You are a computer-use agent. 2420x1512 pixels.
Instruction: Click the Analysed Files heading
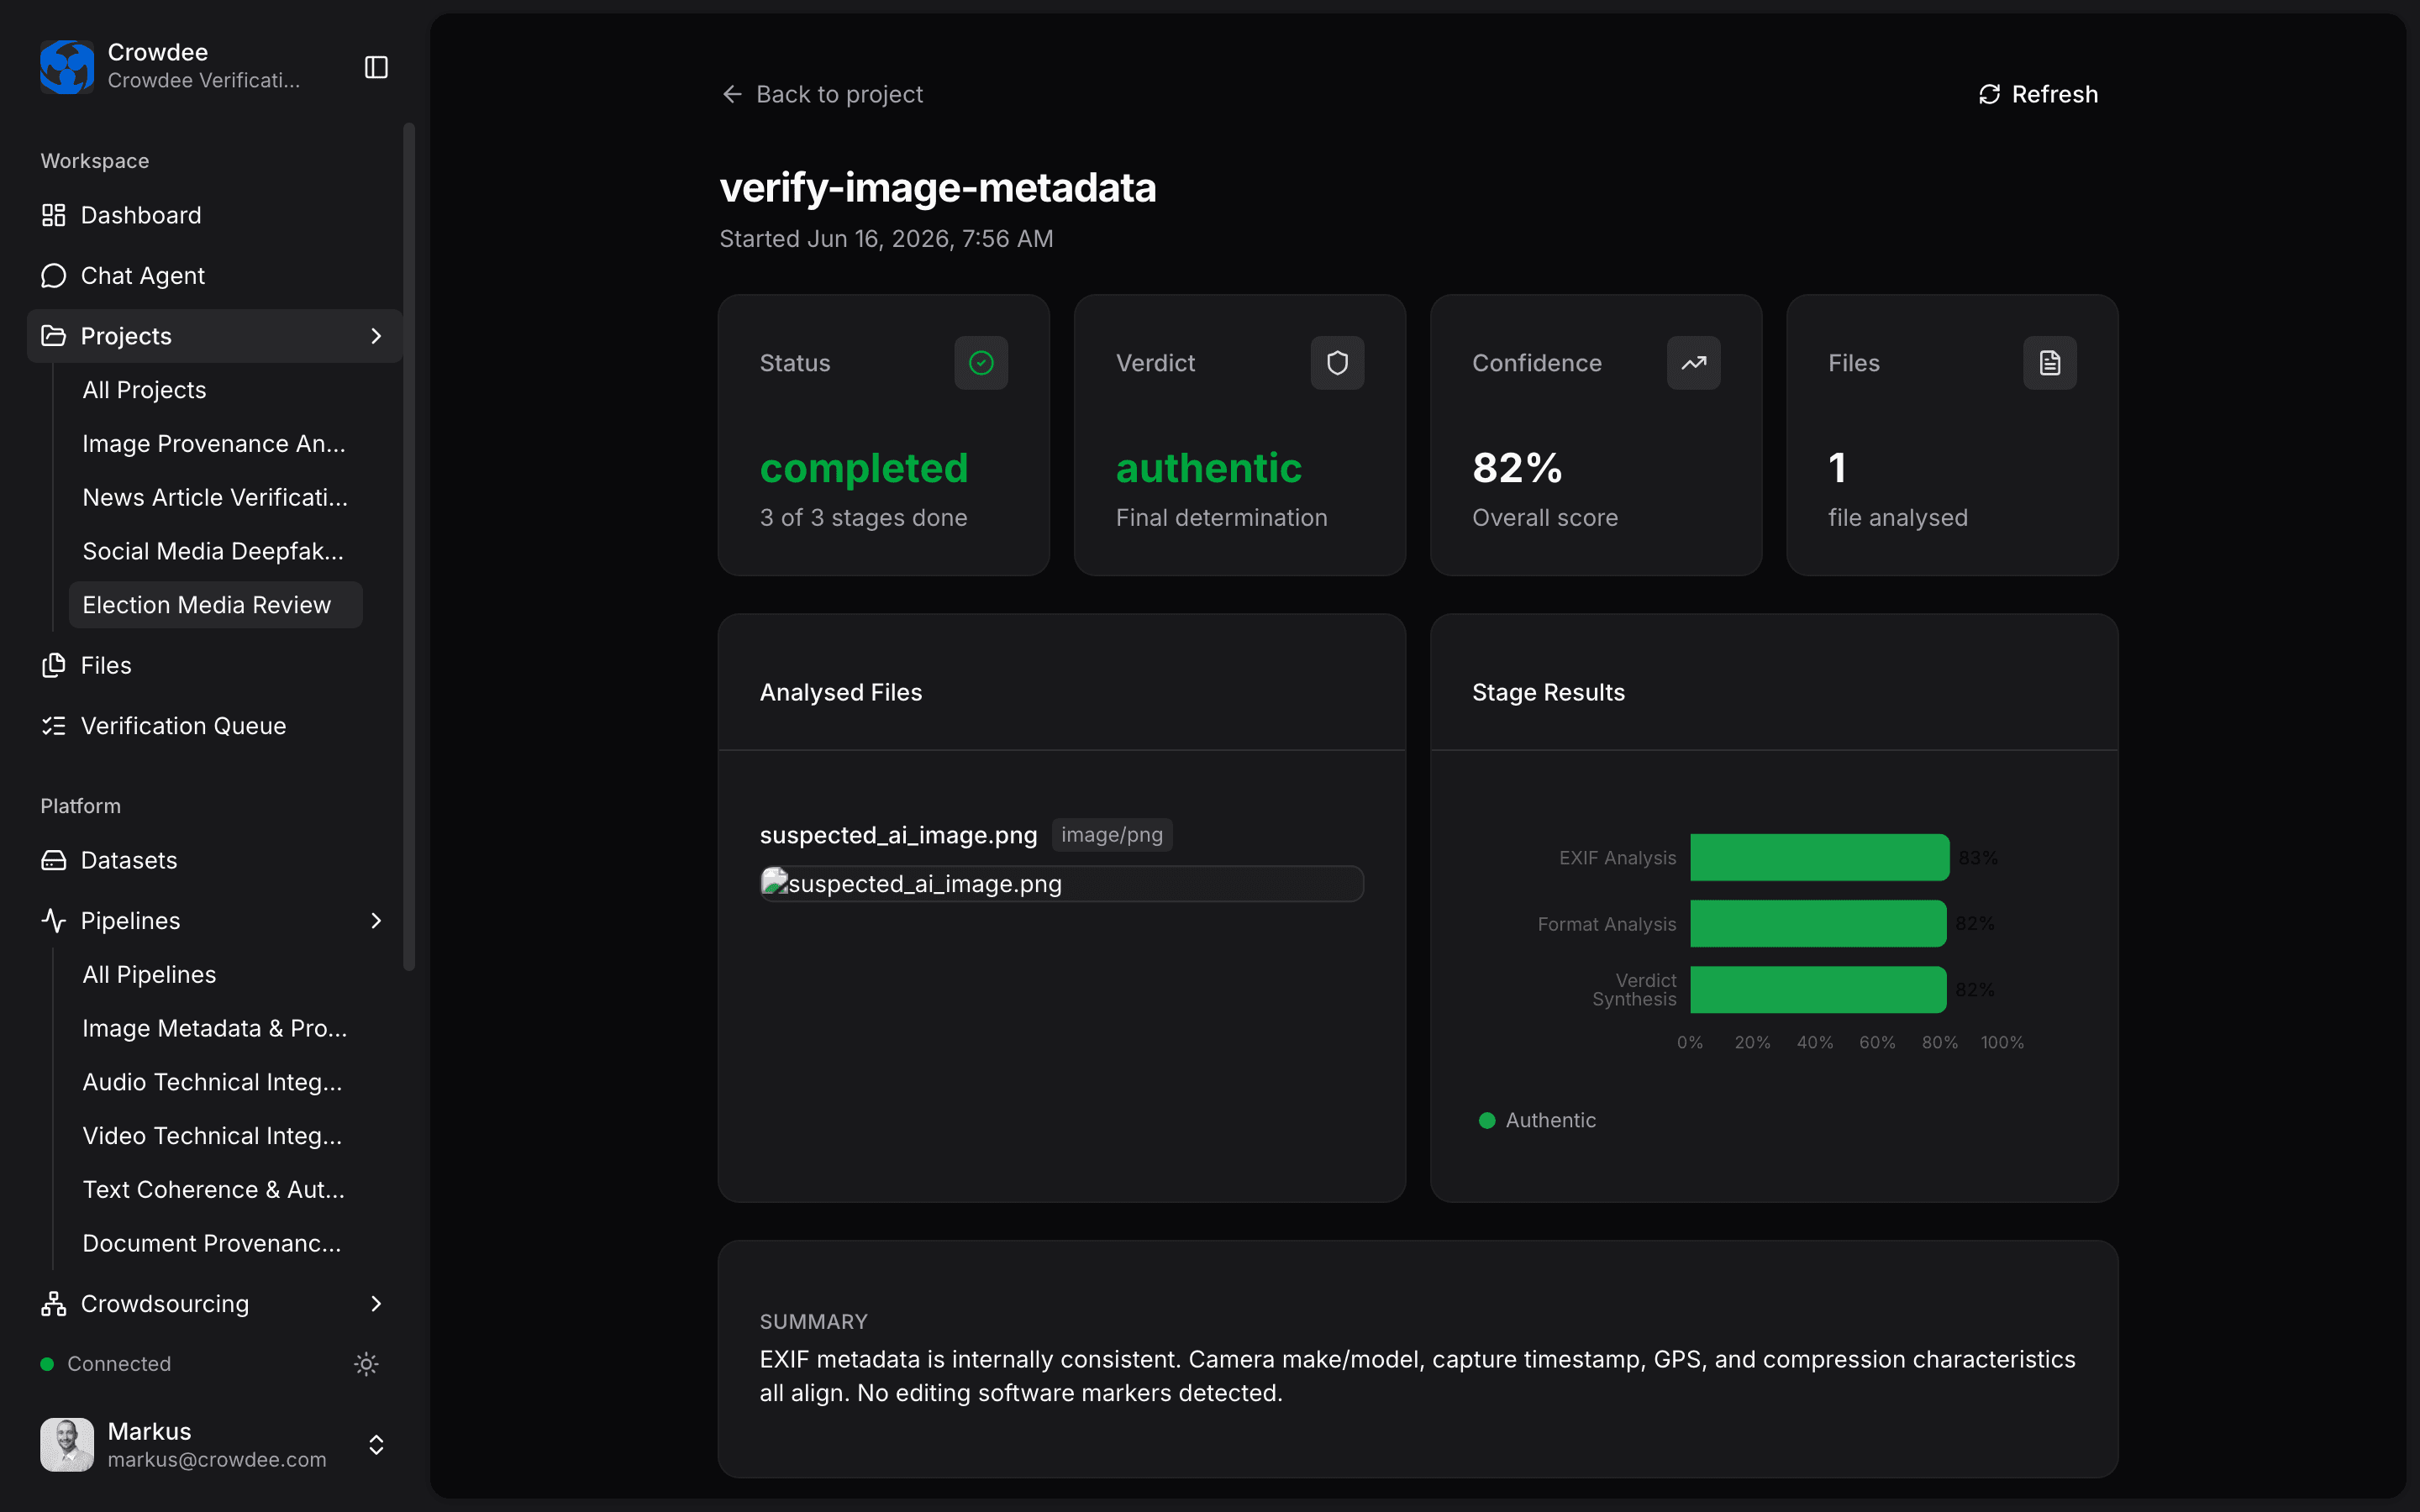(x=840, y=692)
